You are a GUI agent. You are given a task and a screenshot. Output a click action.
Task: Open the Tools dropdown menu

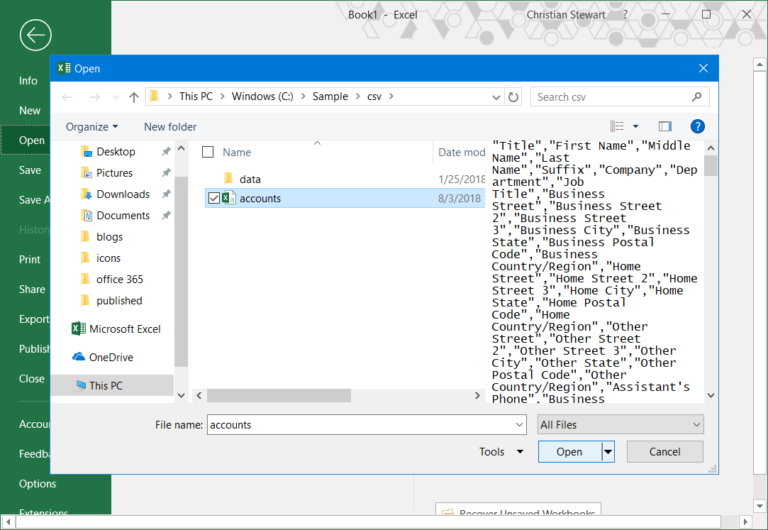pyautogui.click(x=501, y=452)
